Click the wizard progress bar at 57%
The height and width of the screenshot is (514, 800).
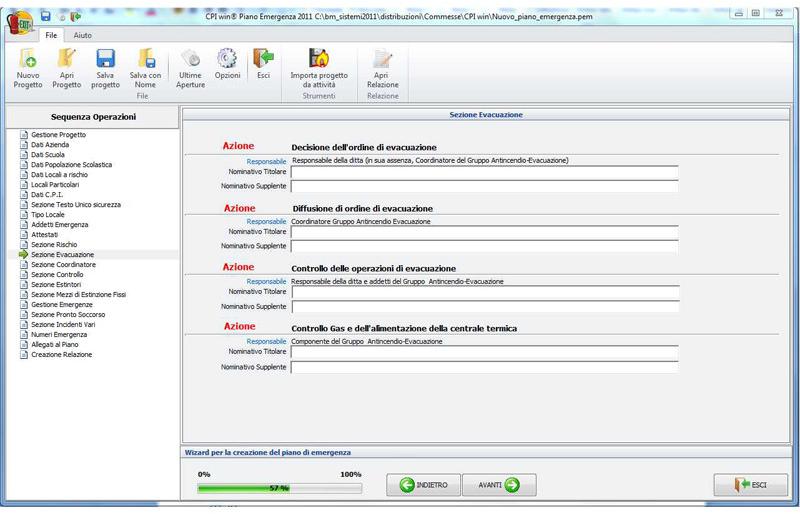pos(279,488)
